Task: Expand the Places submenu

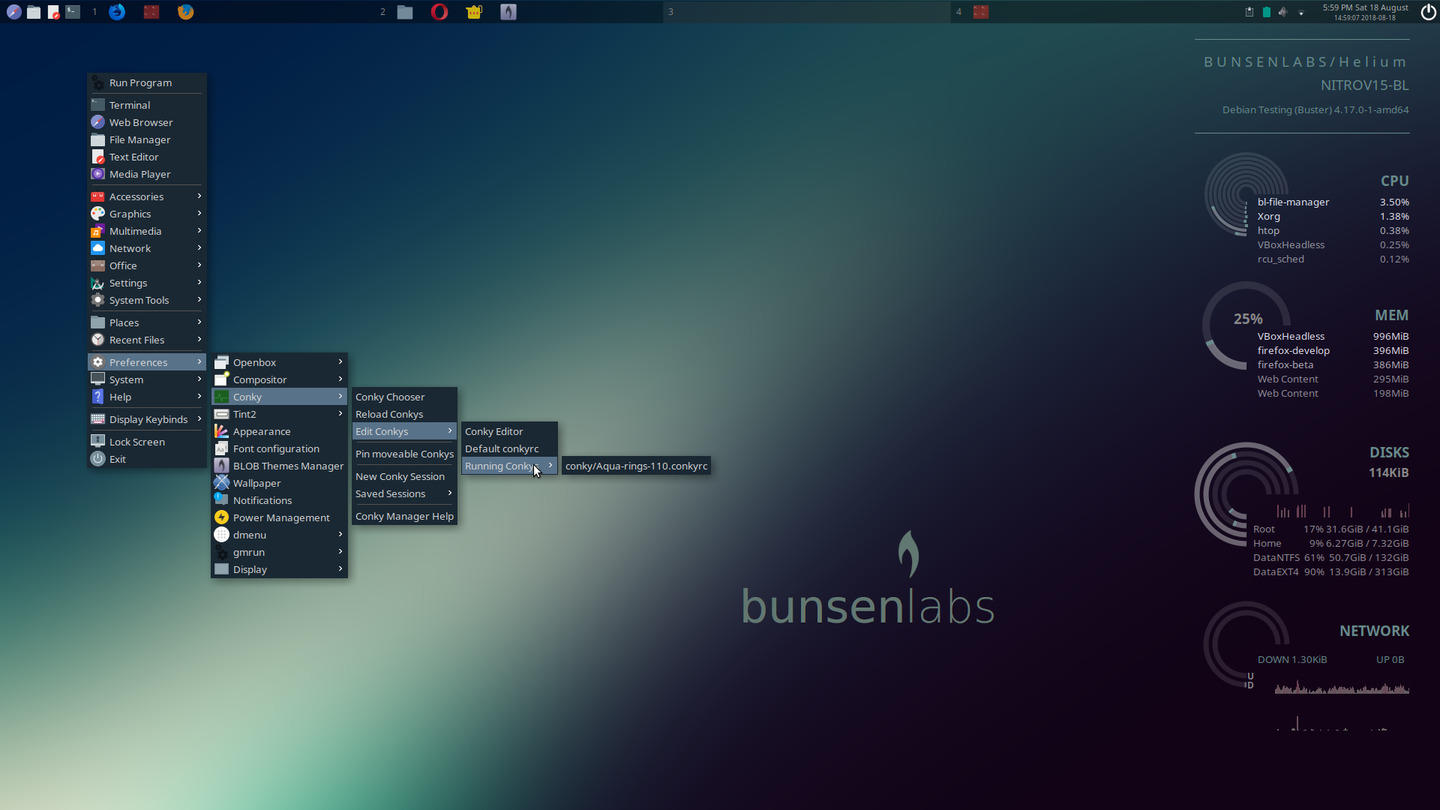Action: click(147, 323)
